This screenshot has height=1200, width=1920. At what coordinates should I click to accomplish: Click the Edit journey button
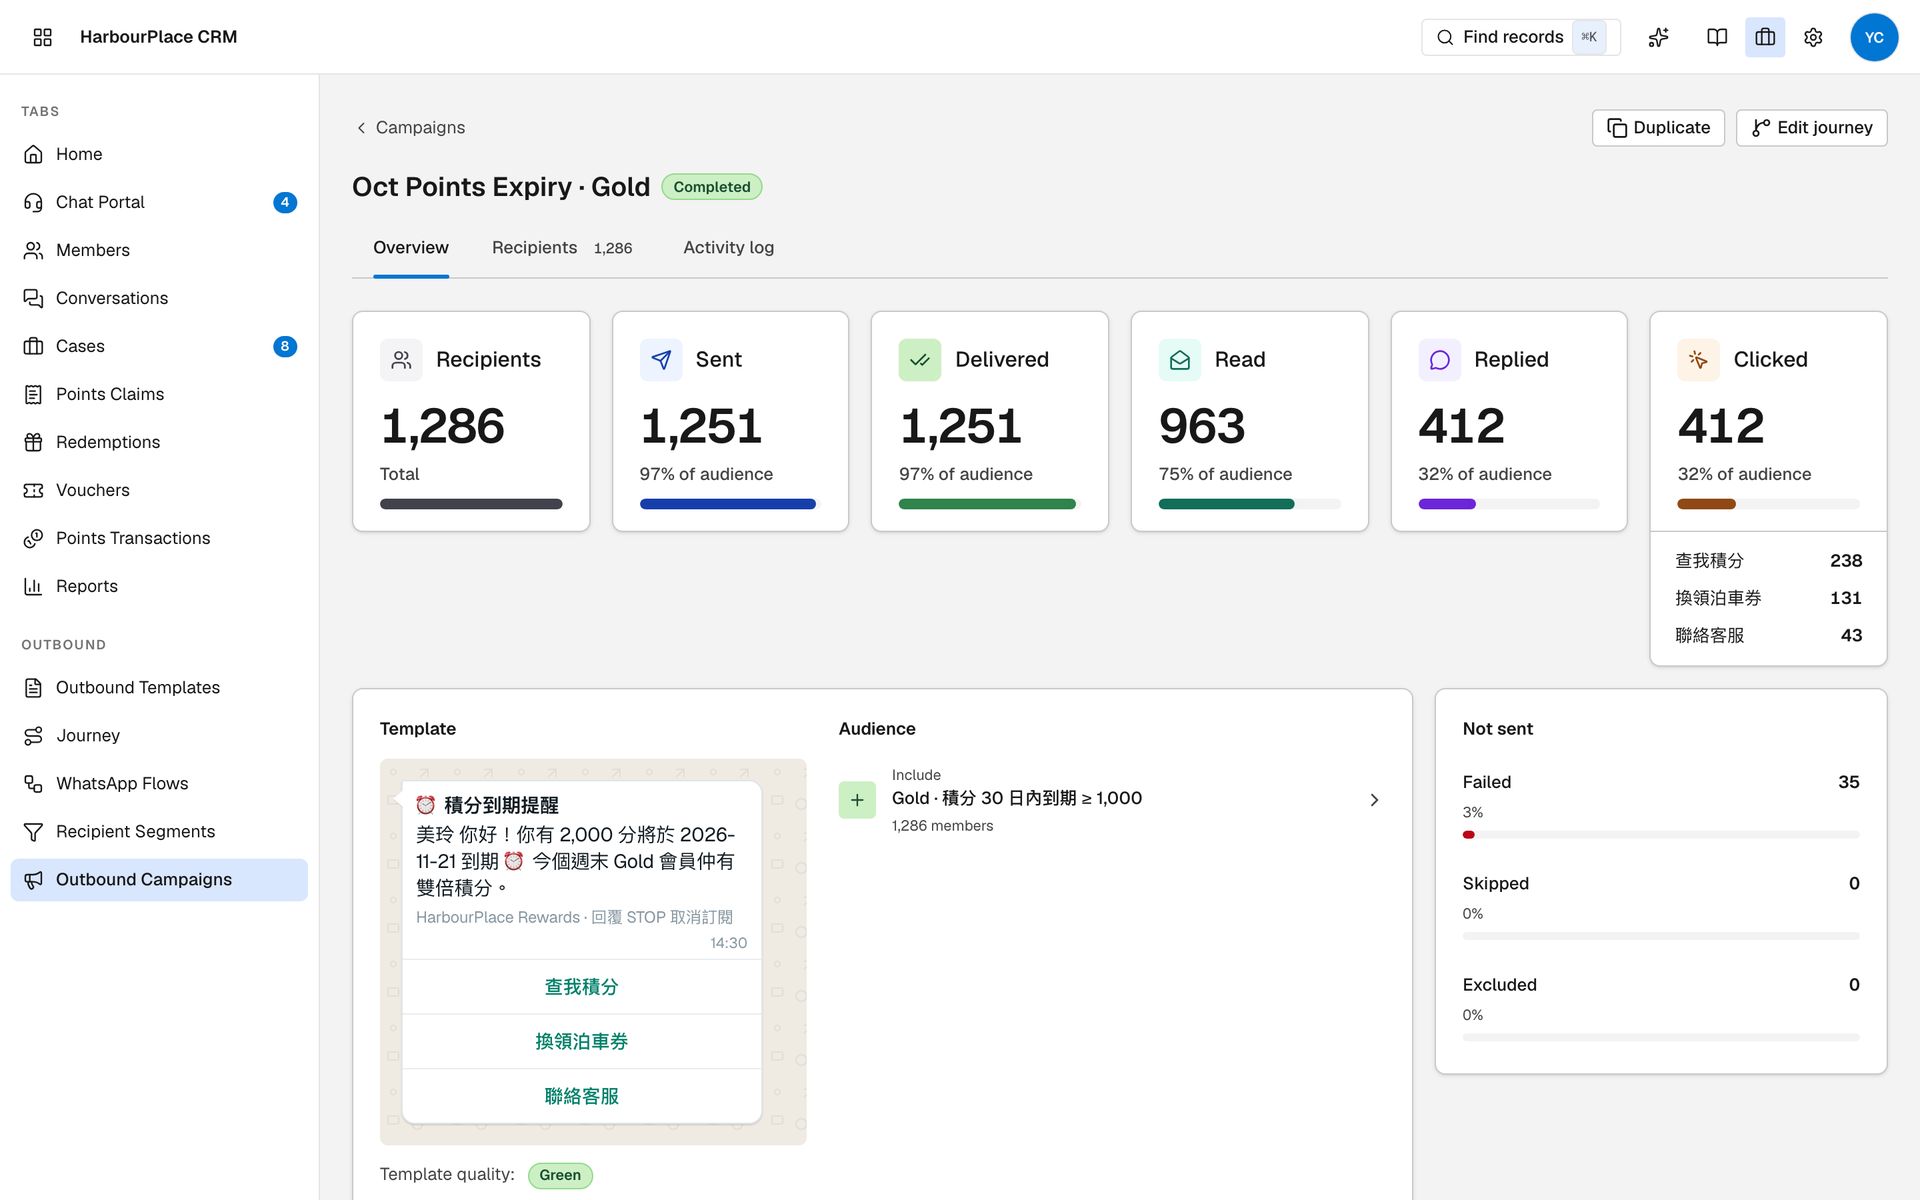pyautogui.click(x=1811, y=128)
